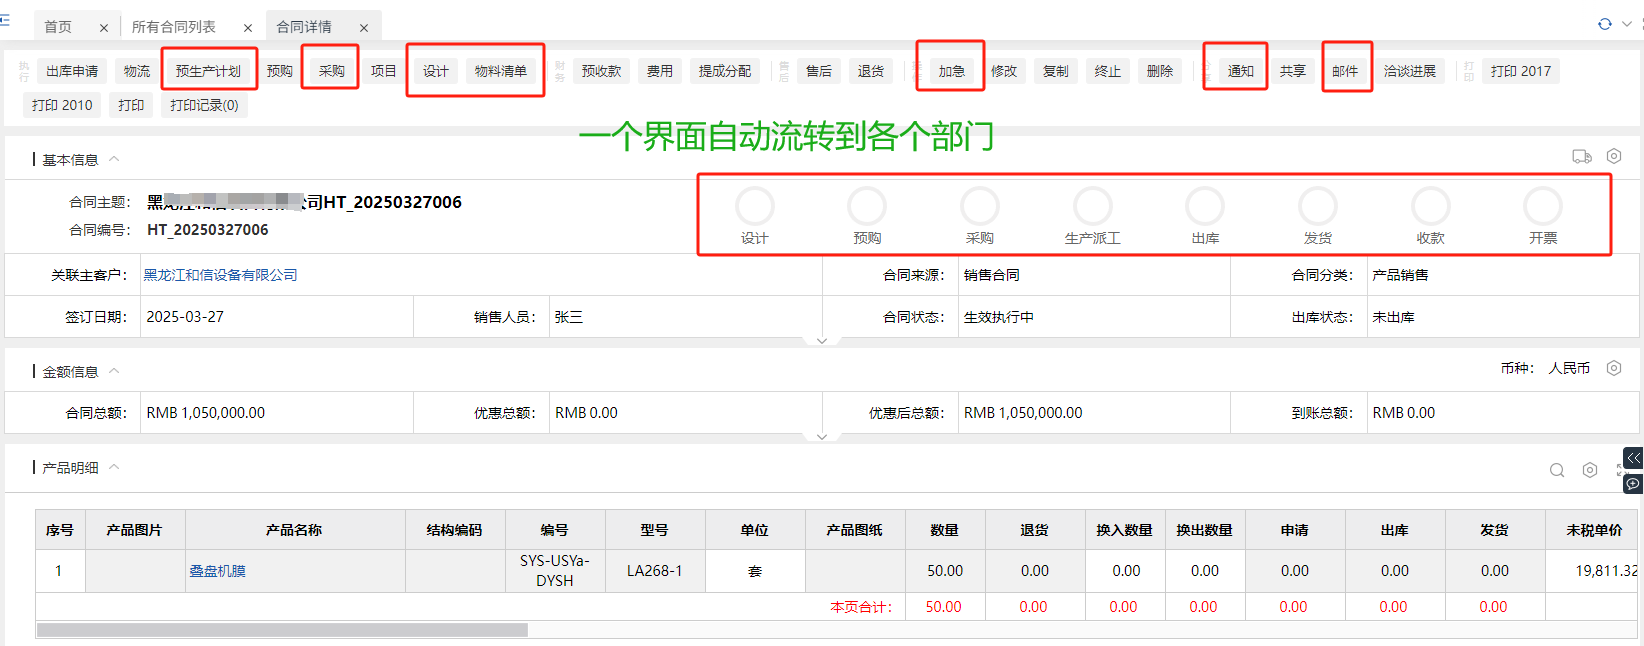Click the 采购 toolbar button
This screenshot has width=1644, height=646.
332,71
